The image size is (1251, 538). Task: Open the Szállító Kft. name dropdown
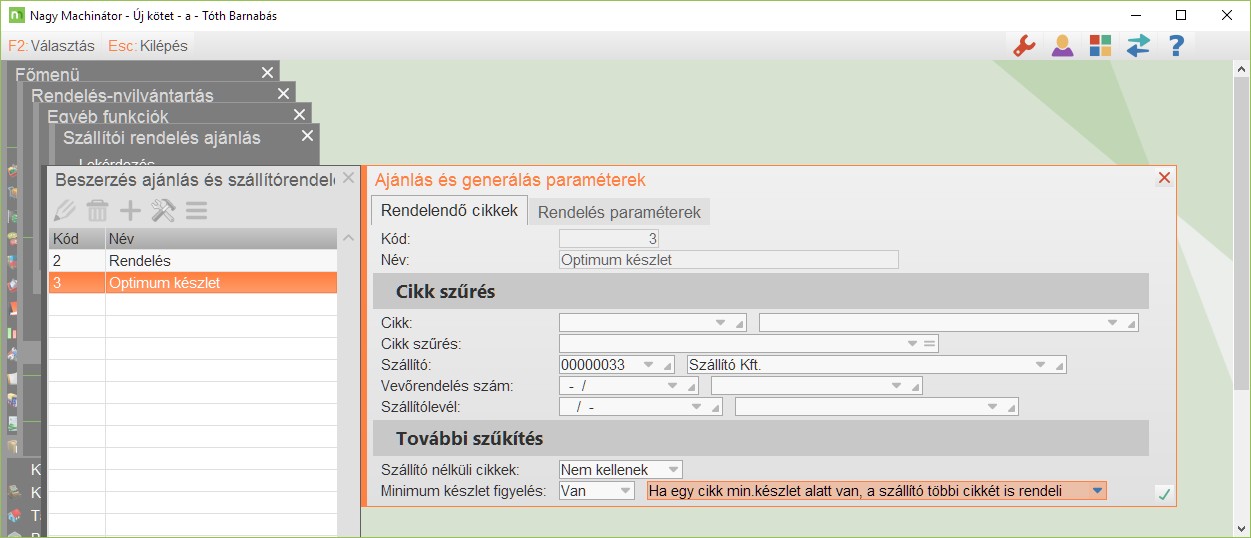pyautogui.click(x=1040, y=365)
